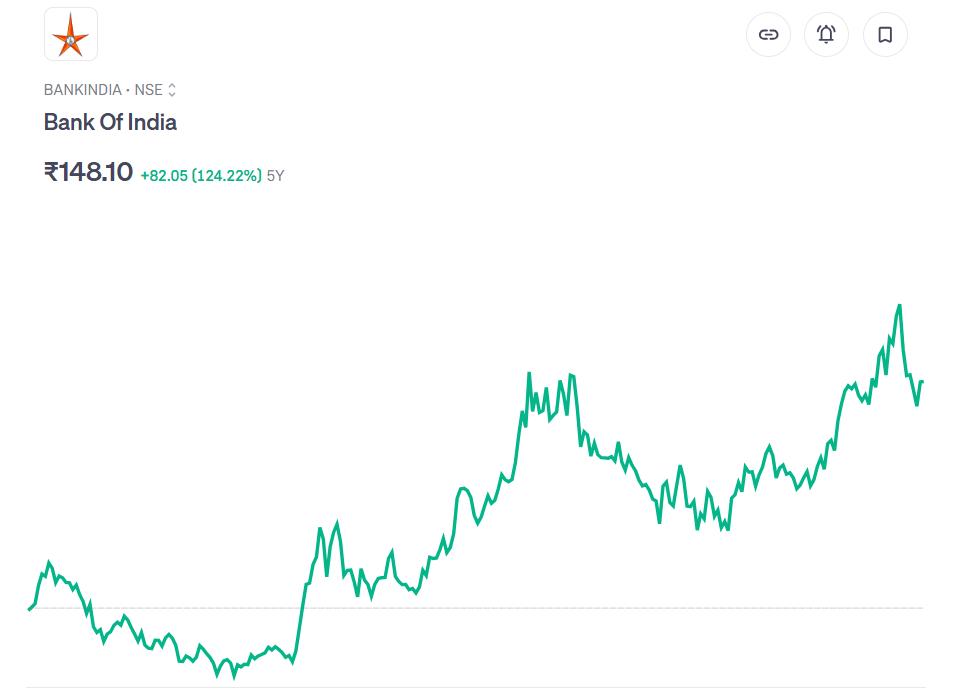The image size is (959, 693).
Task: Click the leftmost starting point of the chart
Action: click(29, 609)
